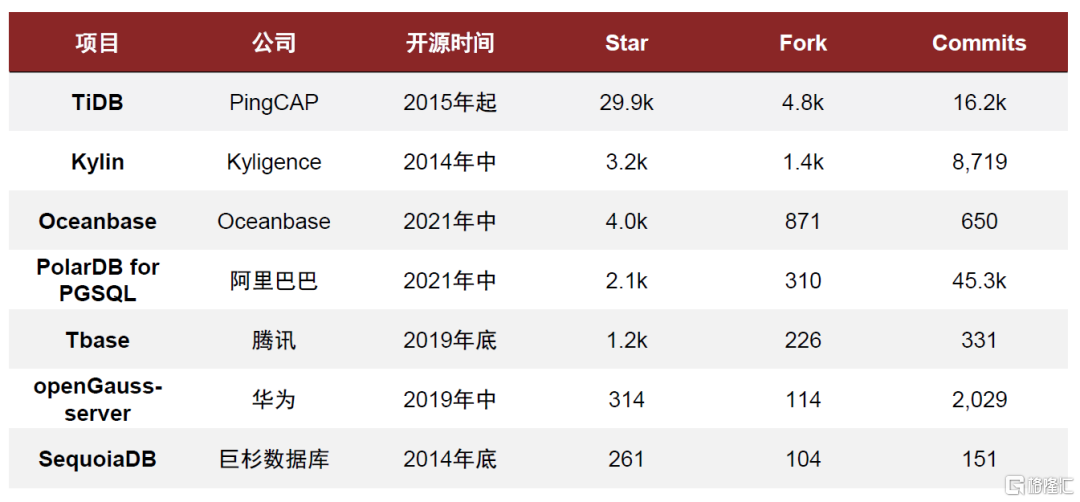Image resolution: width=1080 pixels, height=502 pixels.
Task: Click the SequoiaDB project cell
Action: (x=97, y=459)
